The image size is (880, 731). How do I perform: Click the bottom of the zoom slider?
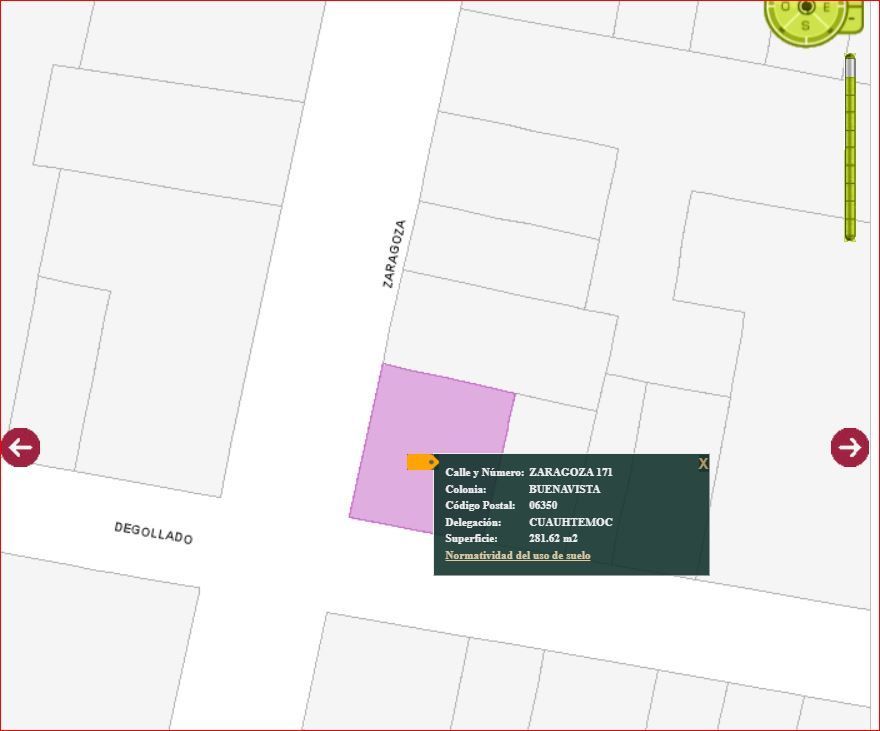(x=850, y=236)
